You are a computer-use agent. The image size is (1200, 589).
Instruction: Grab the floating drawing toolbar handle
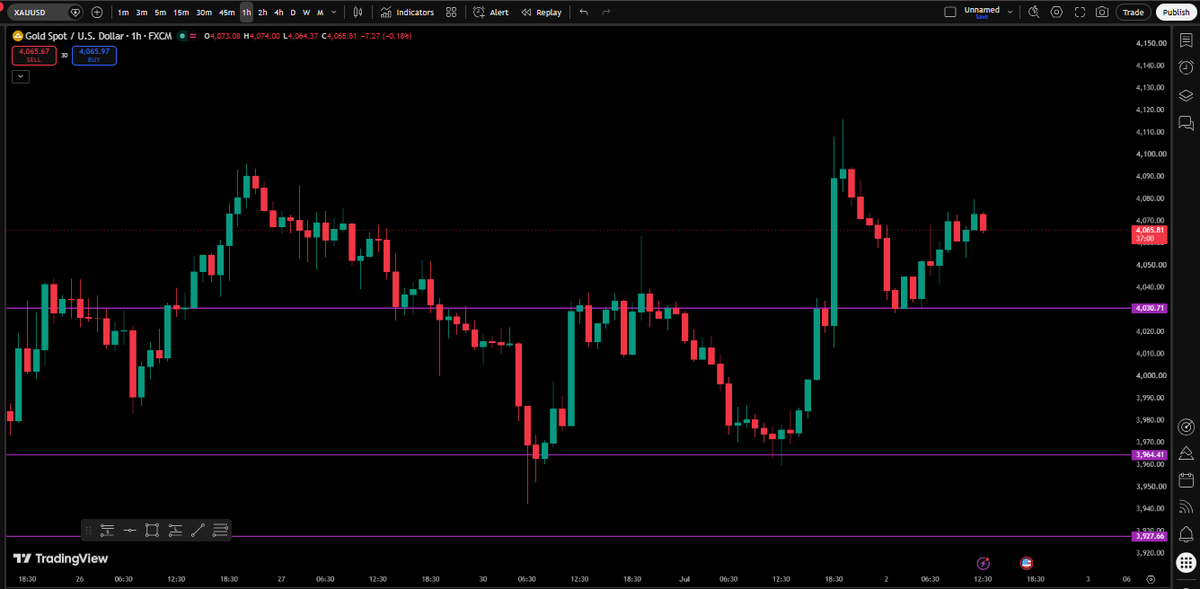point(89,530)
